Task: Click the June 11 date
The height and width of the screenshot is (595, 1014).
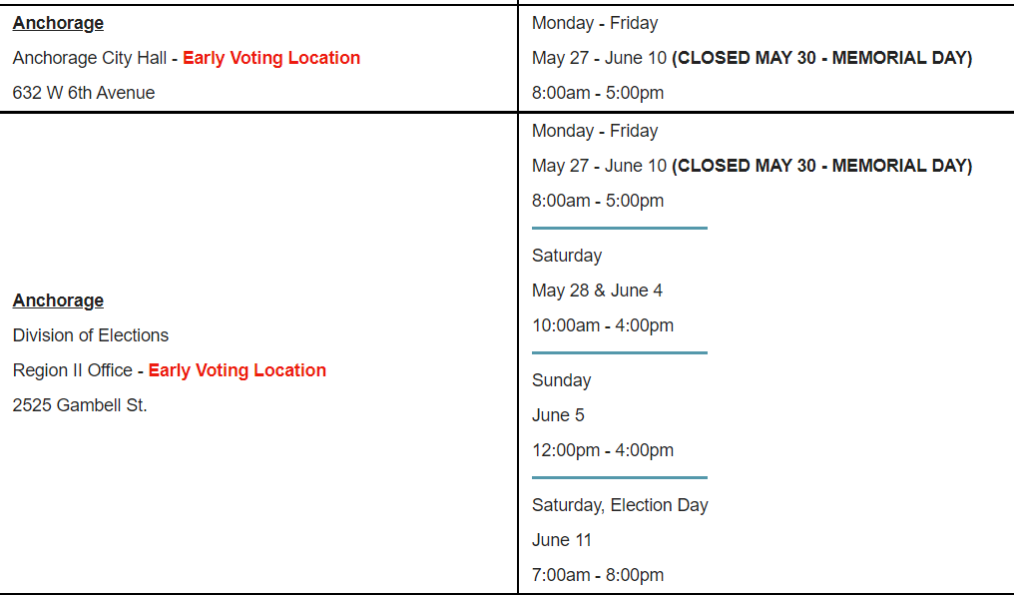Action: (x=562, y=540)
